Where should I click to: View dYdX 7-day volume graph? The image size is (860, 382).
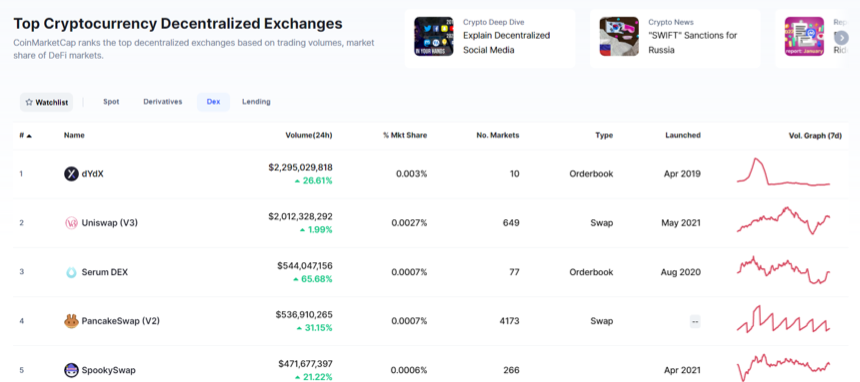pos(783,172)
